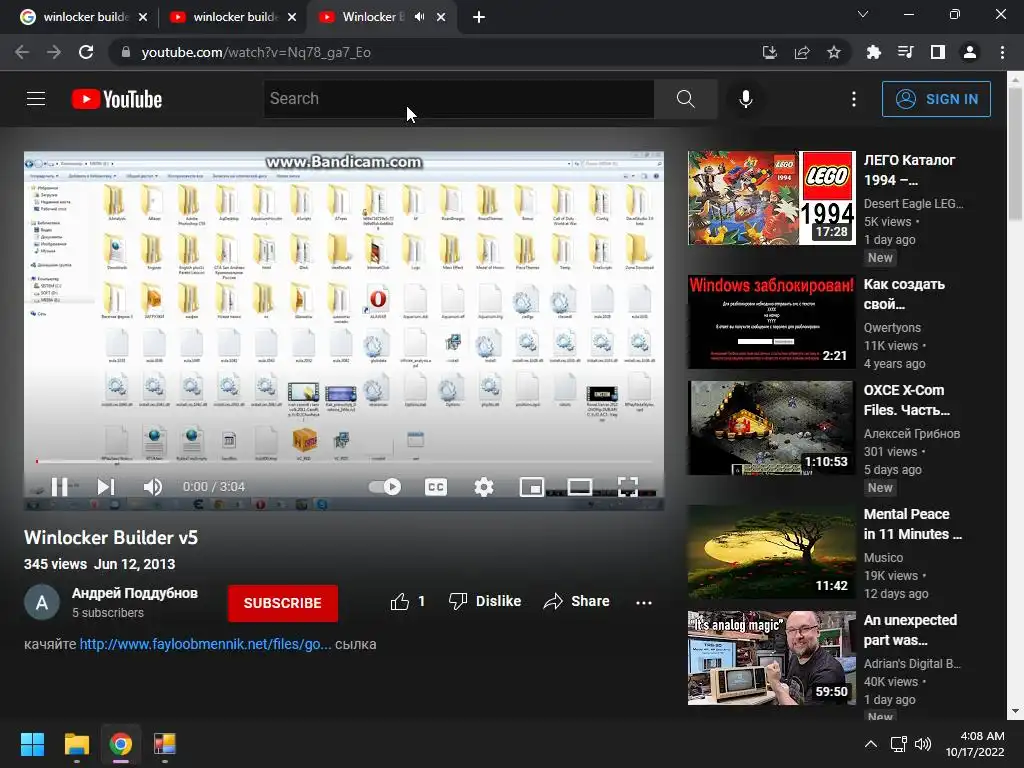Screen dimensions: 1024x768
Task: Open YouTube settings three-dot menu
Action: 854,99
